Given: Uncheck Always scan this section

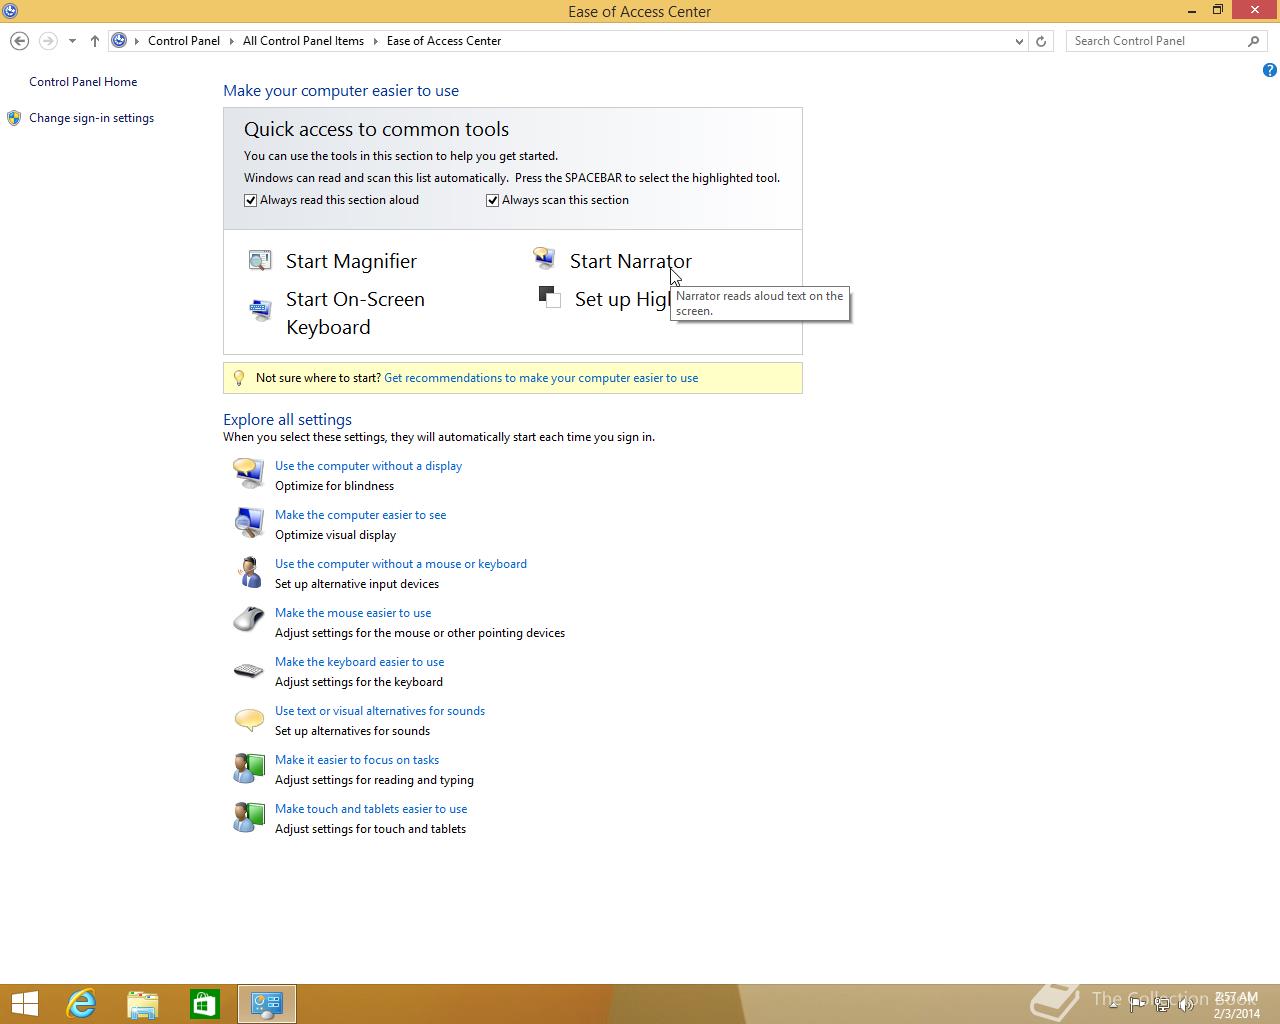Looking at the screenshot, I should coord(493,200).
